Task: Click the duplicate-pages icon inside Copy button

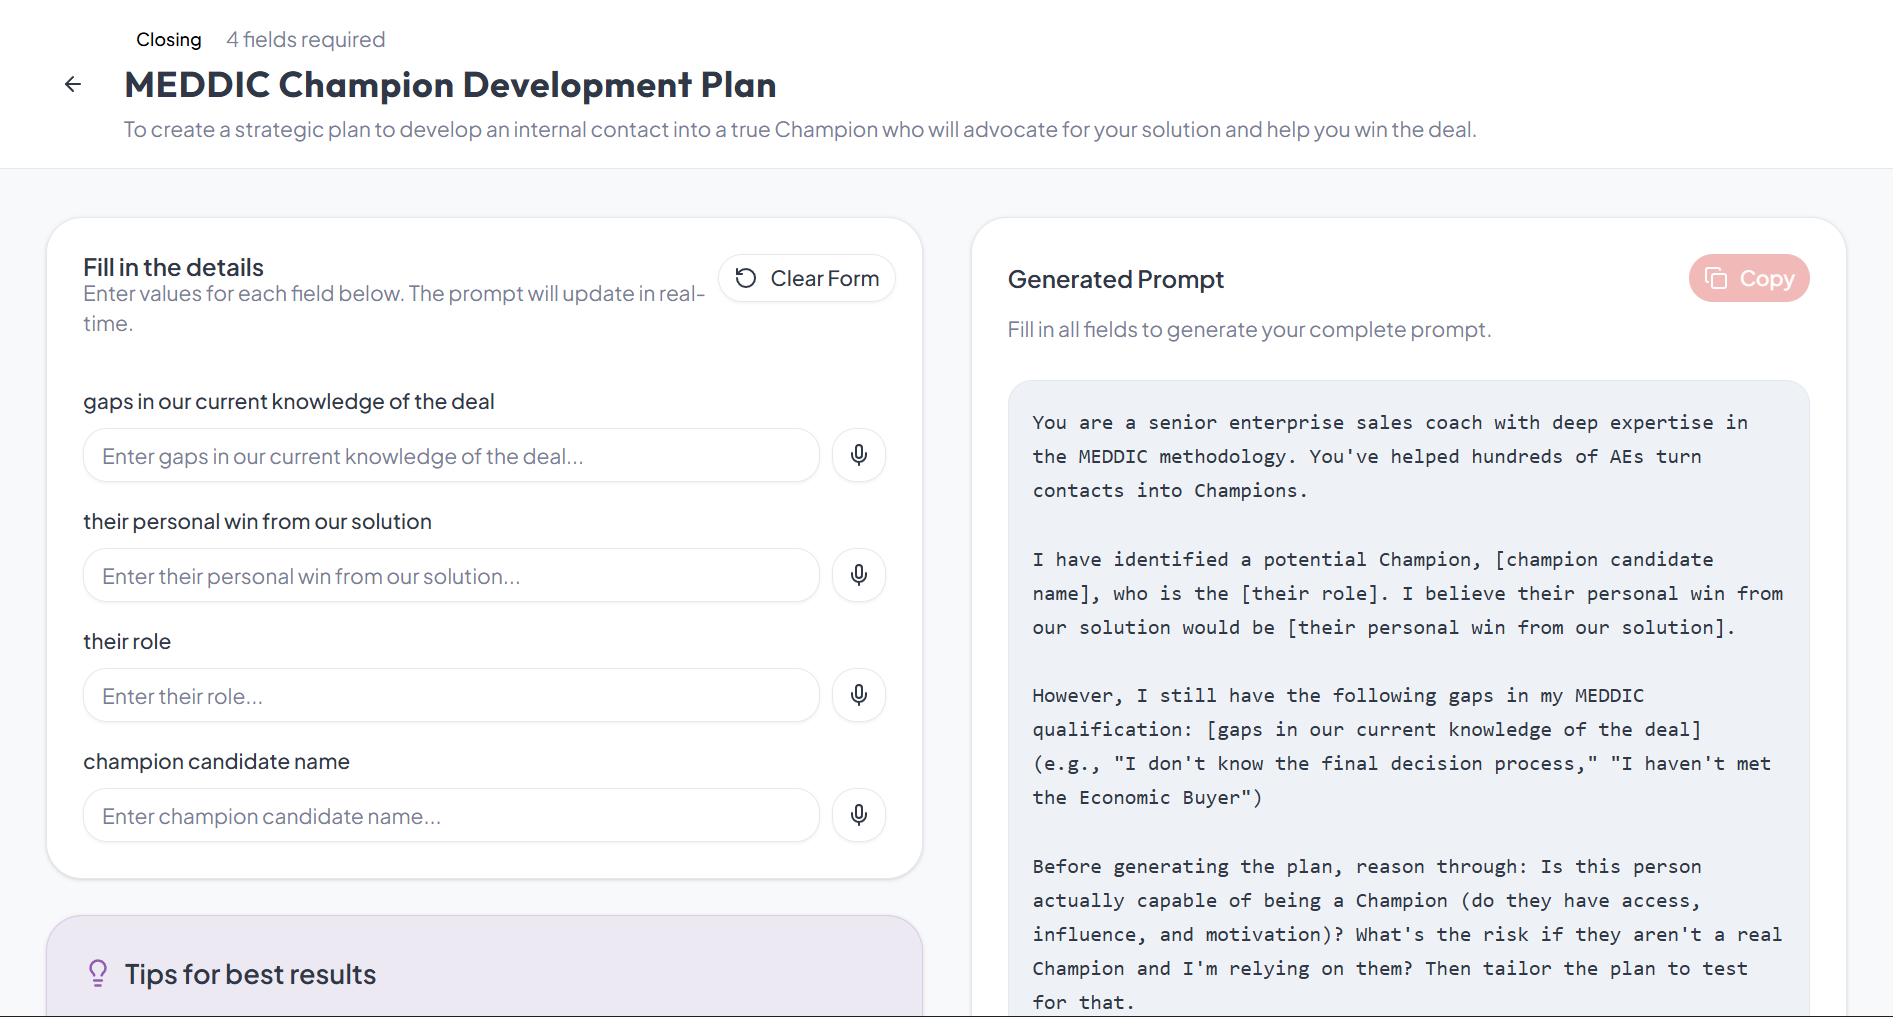Action: [x=1716, y=278]
